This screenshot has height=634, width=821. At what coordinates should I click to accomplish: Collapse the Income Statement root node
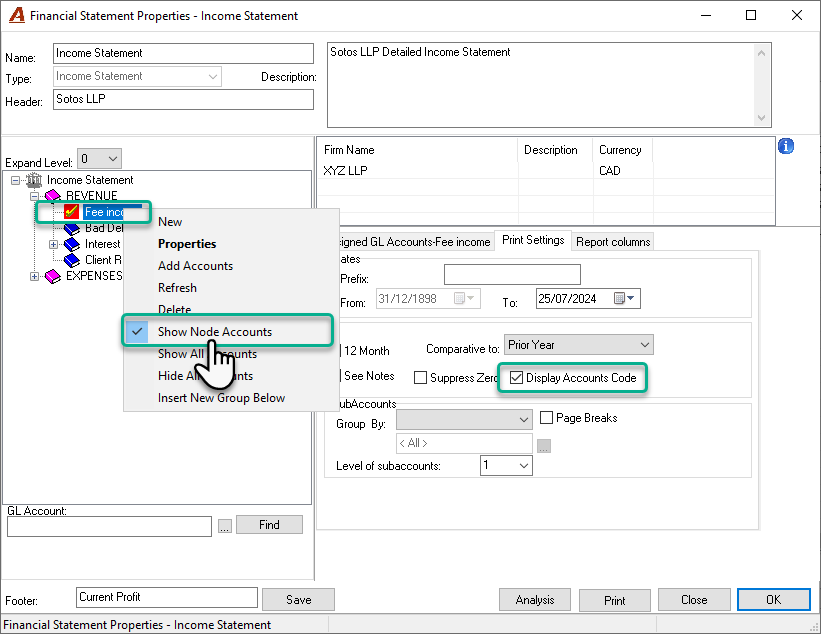point(16,181)
